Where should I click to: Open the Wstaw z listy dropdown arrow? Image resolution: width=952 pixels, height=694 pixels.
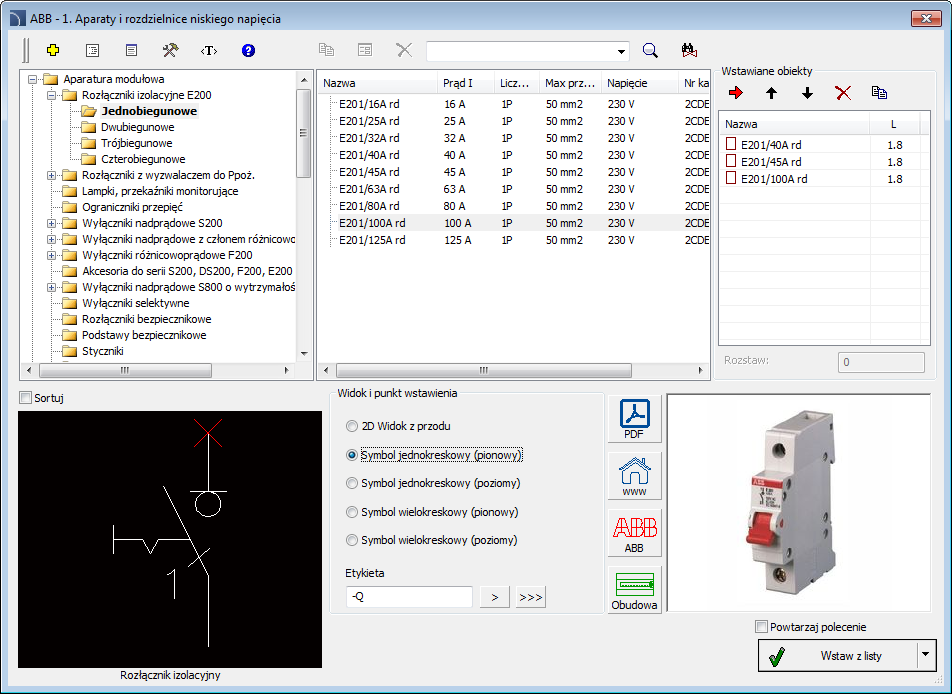pyautogui.click(x=925, y=655)
